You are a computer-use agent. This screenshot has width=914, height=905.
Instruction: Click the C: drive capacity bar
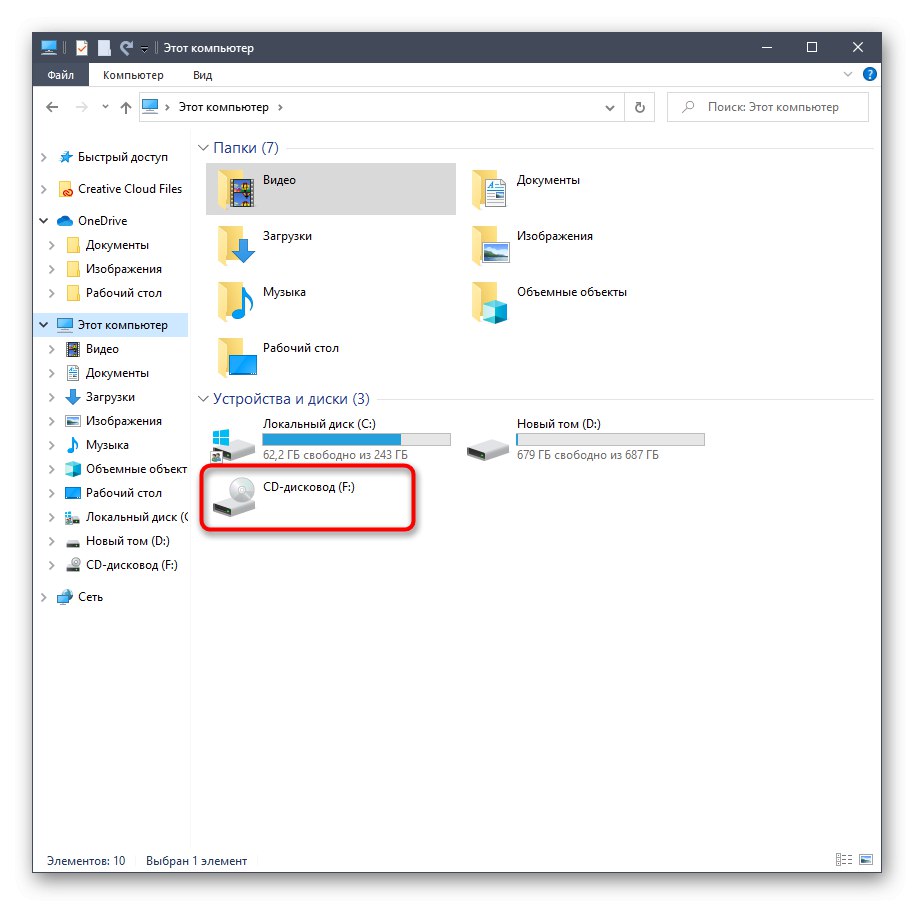pyautogui.click(x=356, y=439)
